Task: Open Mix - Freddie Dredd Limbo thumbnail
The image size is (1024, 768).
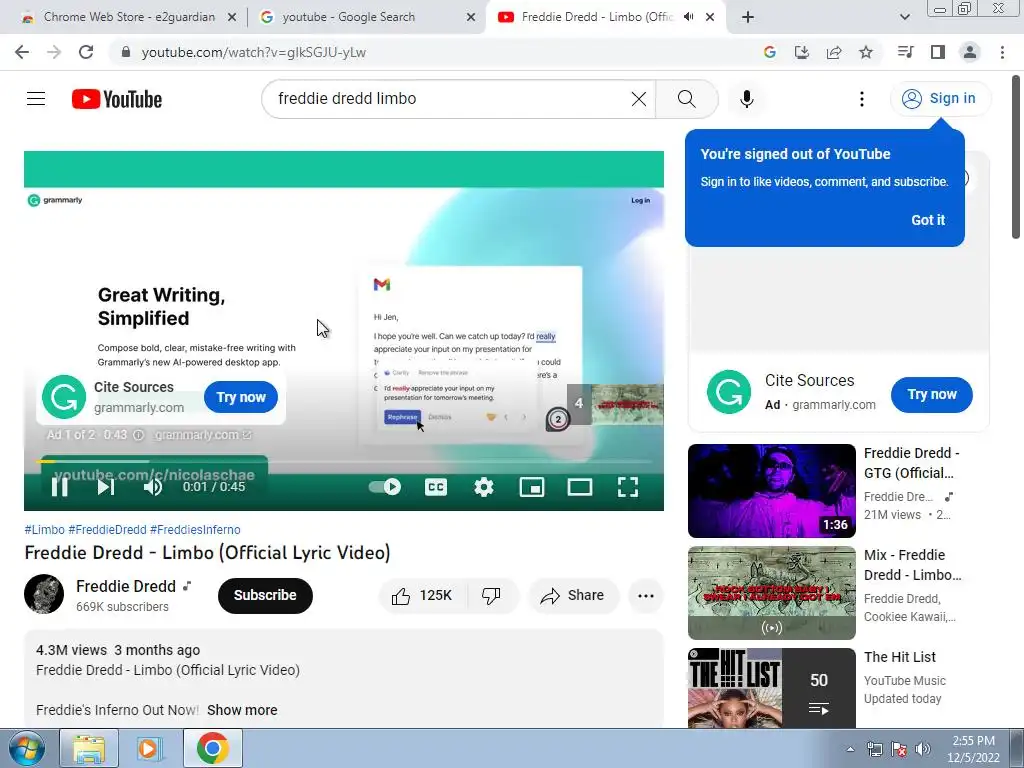Action: pyautogui.click(x=771, y=592)
